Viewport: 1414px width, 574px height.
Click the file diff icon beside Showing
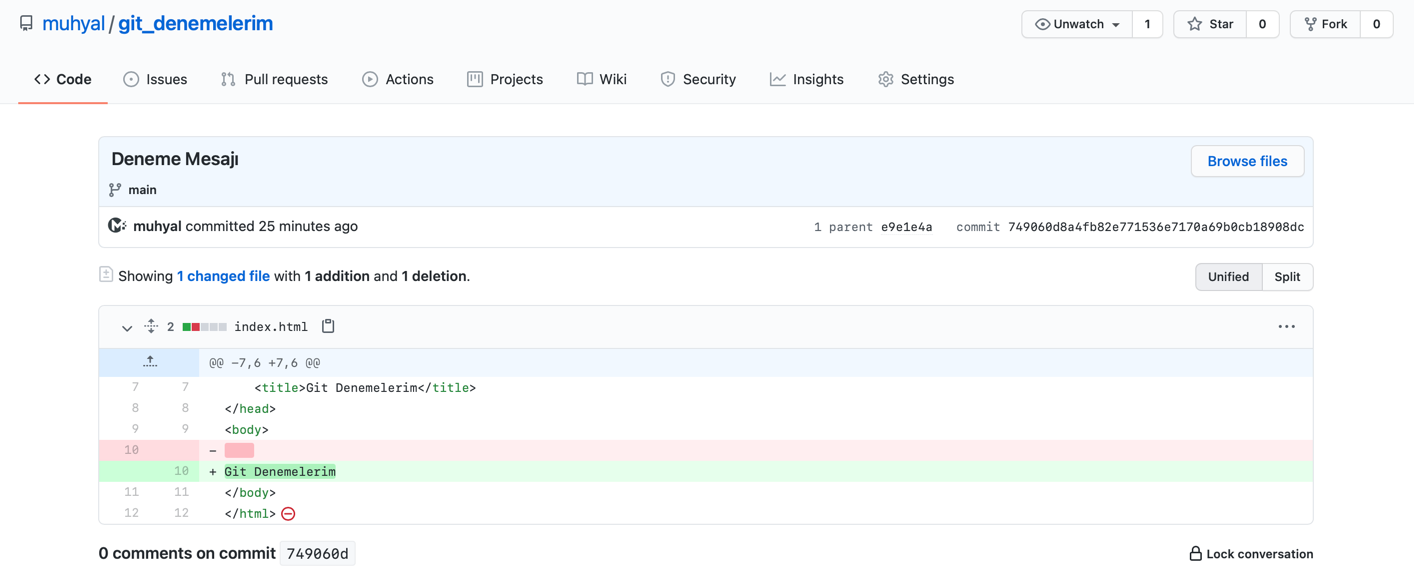[106, 275]
